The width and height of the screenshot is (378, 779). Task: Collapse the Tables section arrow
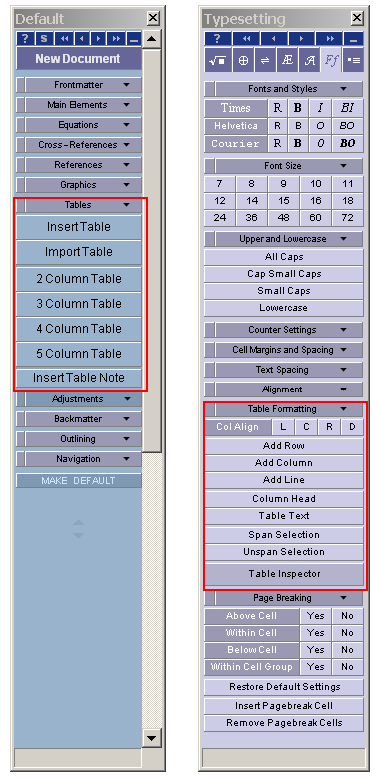click(127, 205)
